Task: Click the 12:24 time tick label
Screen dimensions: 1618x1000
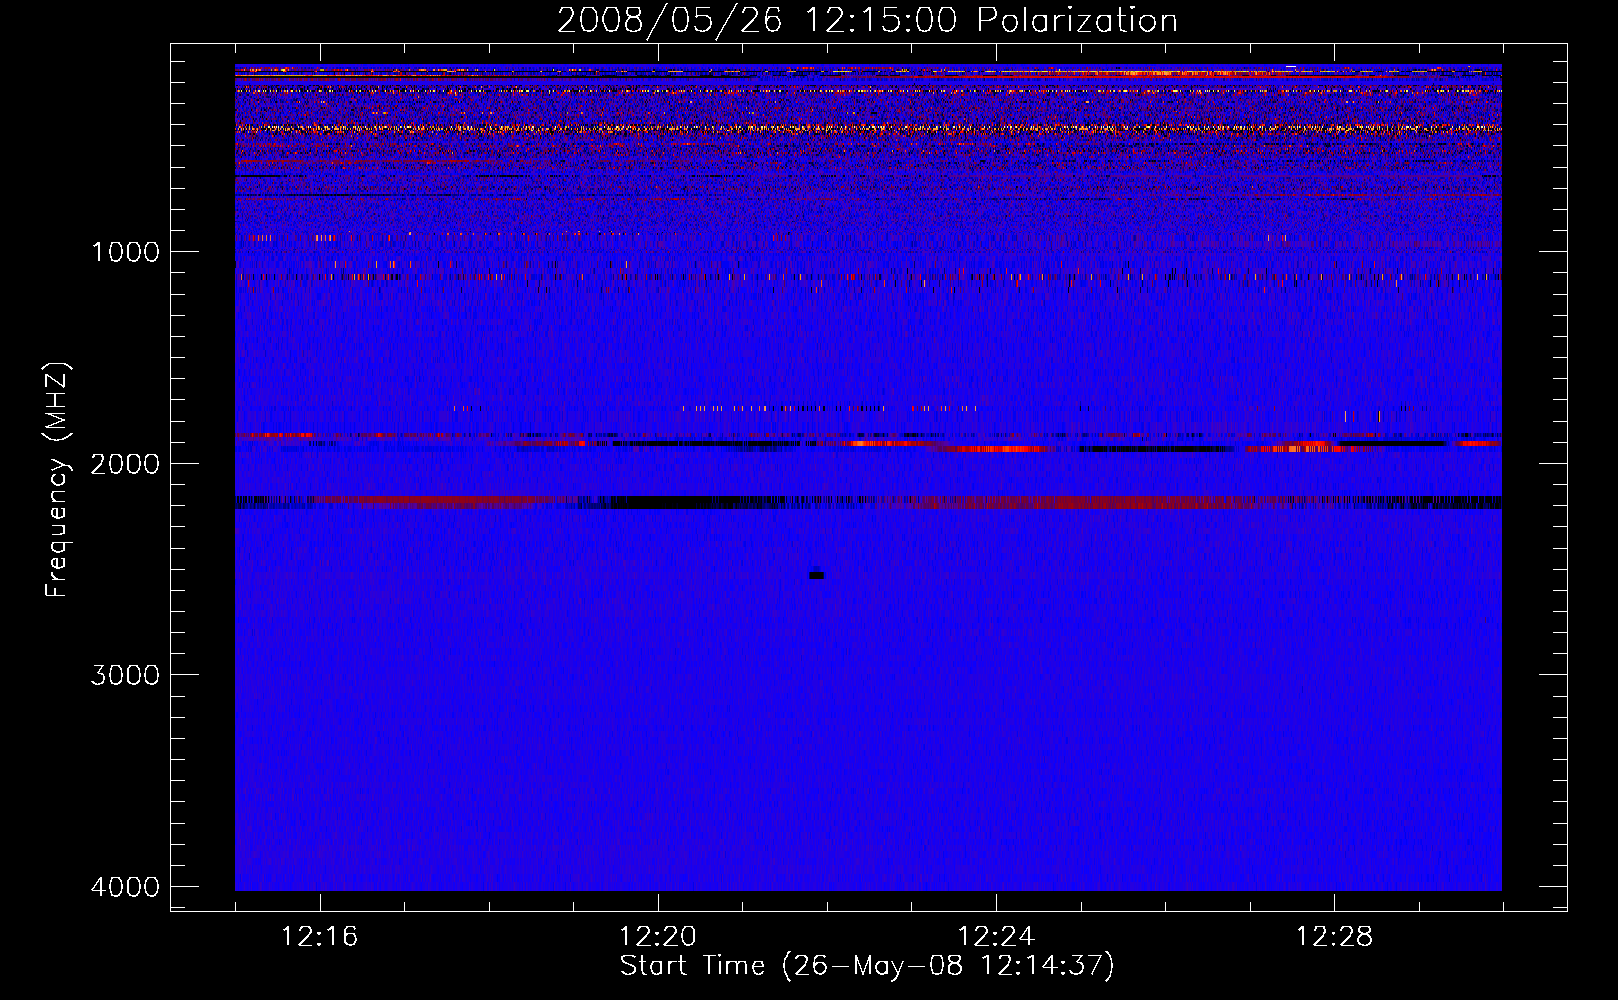Action: 996,937
